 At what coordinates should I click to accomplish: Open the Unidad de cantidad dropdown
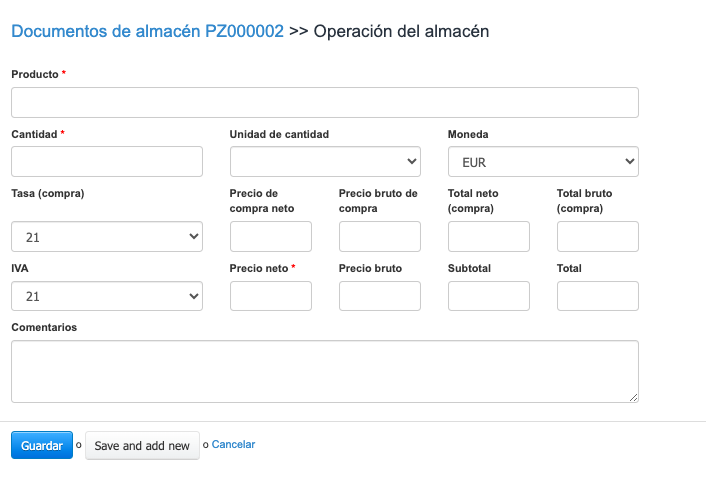325,161
